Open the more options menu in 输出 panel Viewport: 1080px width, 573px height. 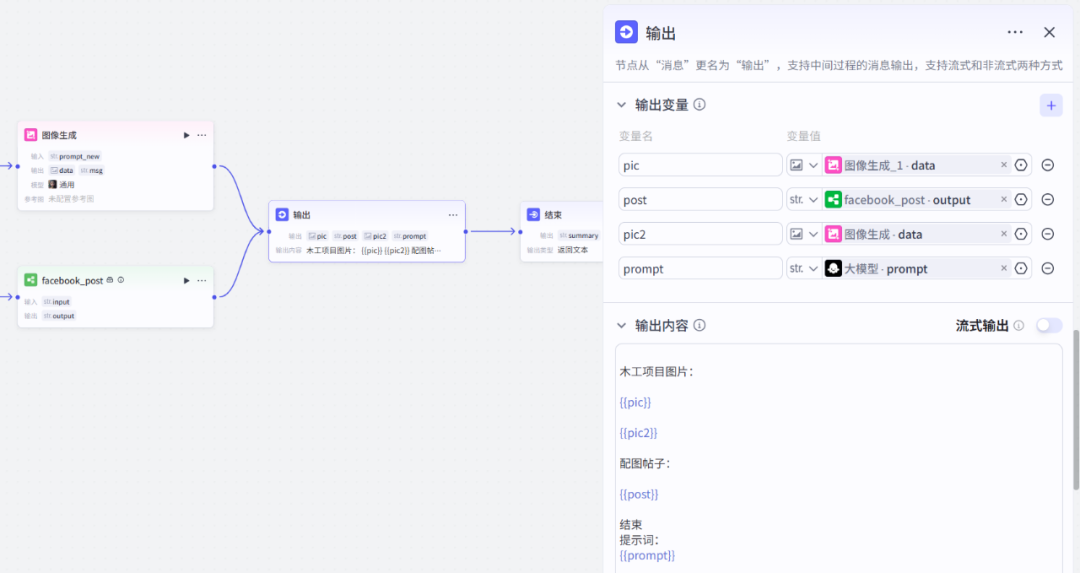[1015, 32]
